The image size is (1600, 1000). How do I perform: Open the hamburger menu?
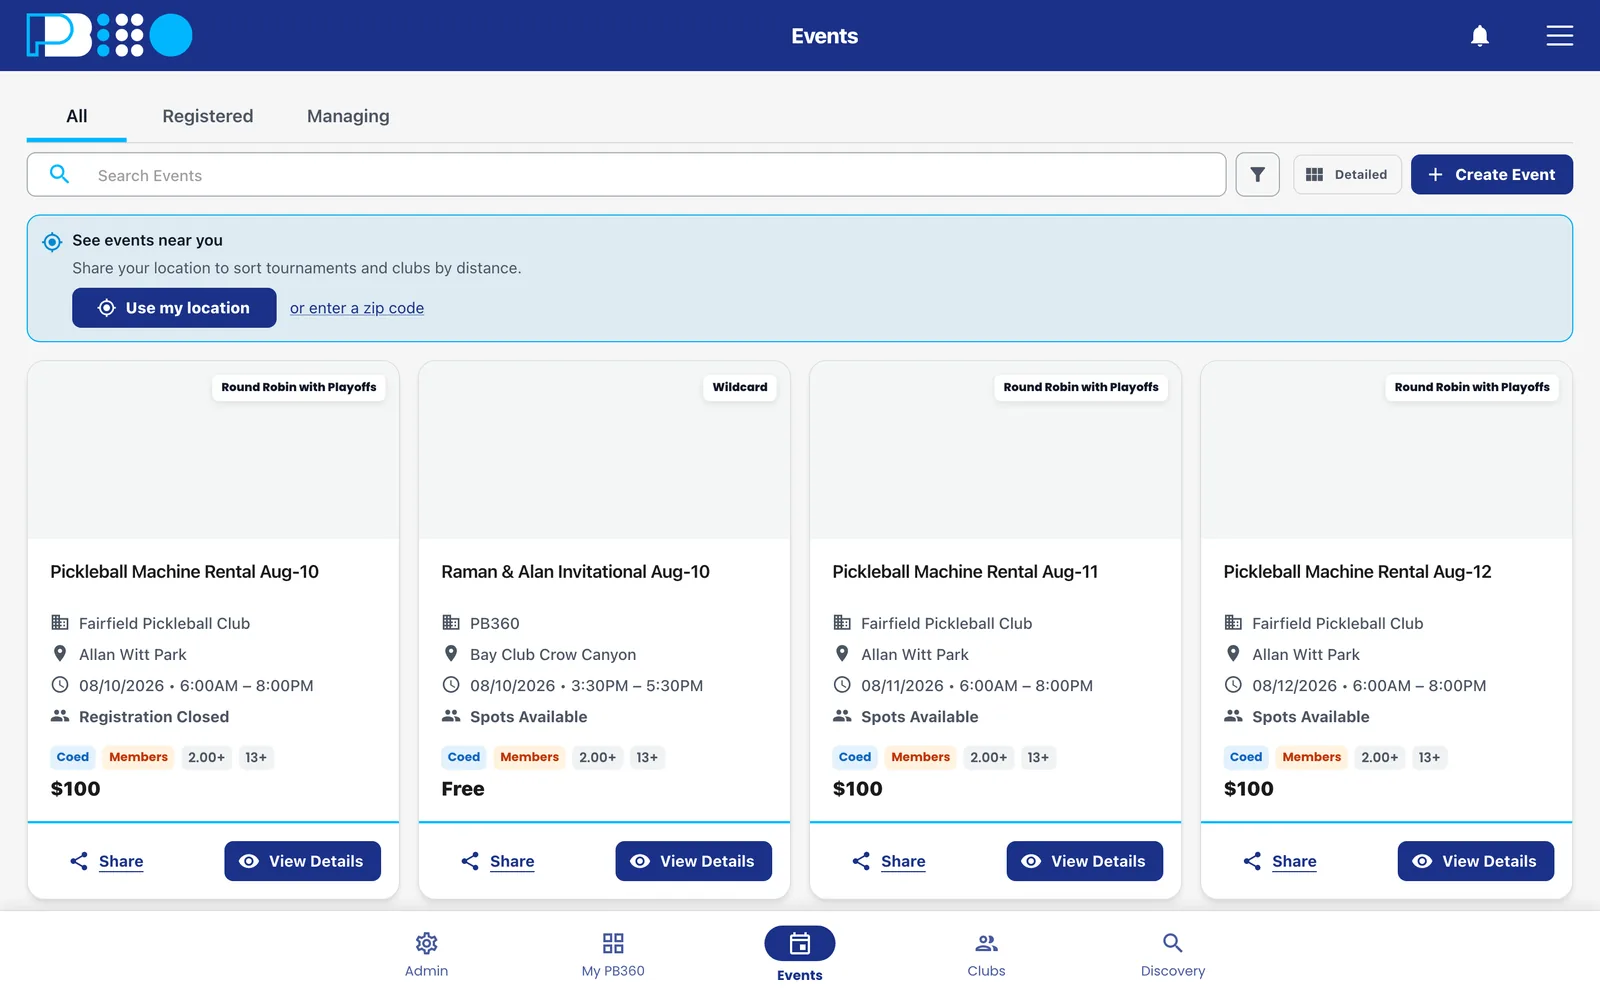1559,36
